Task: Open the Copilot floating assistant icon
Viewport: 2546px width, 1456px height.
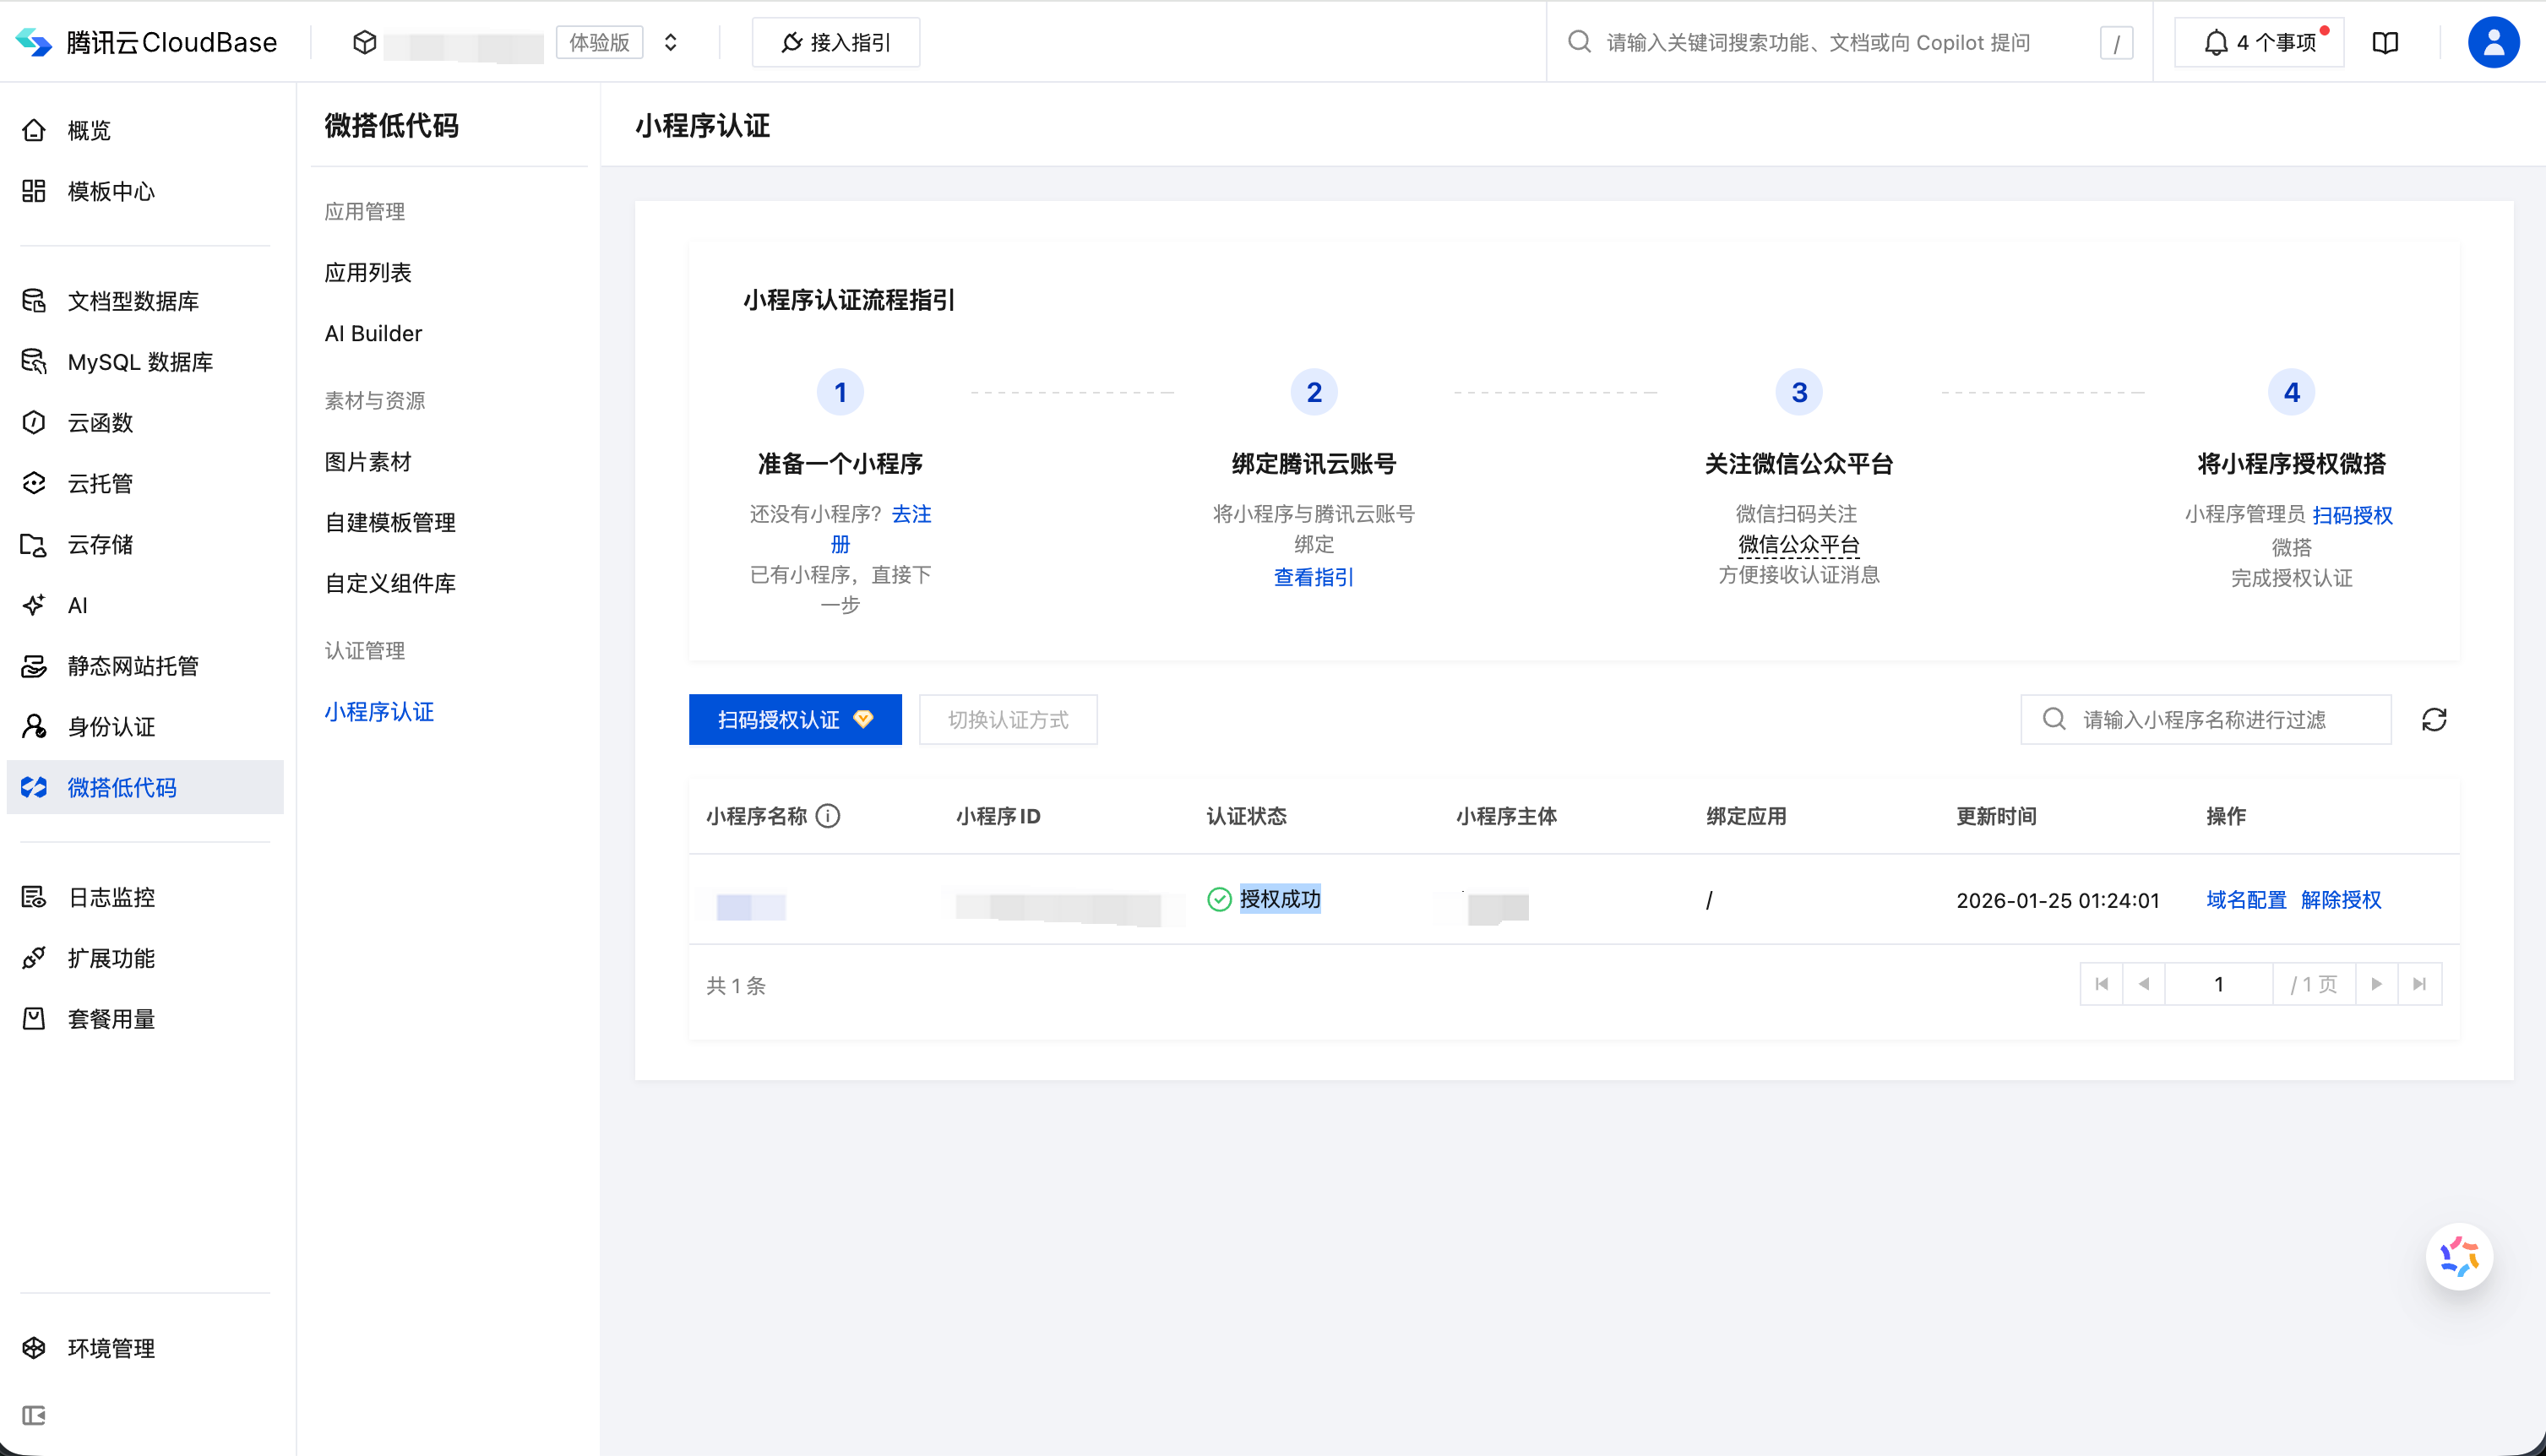Action: coord(2459,1255)
